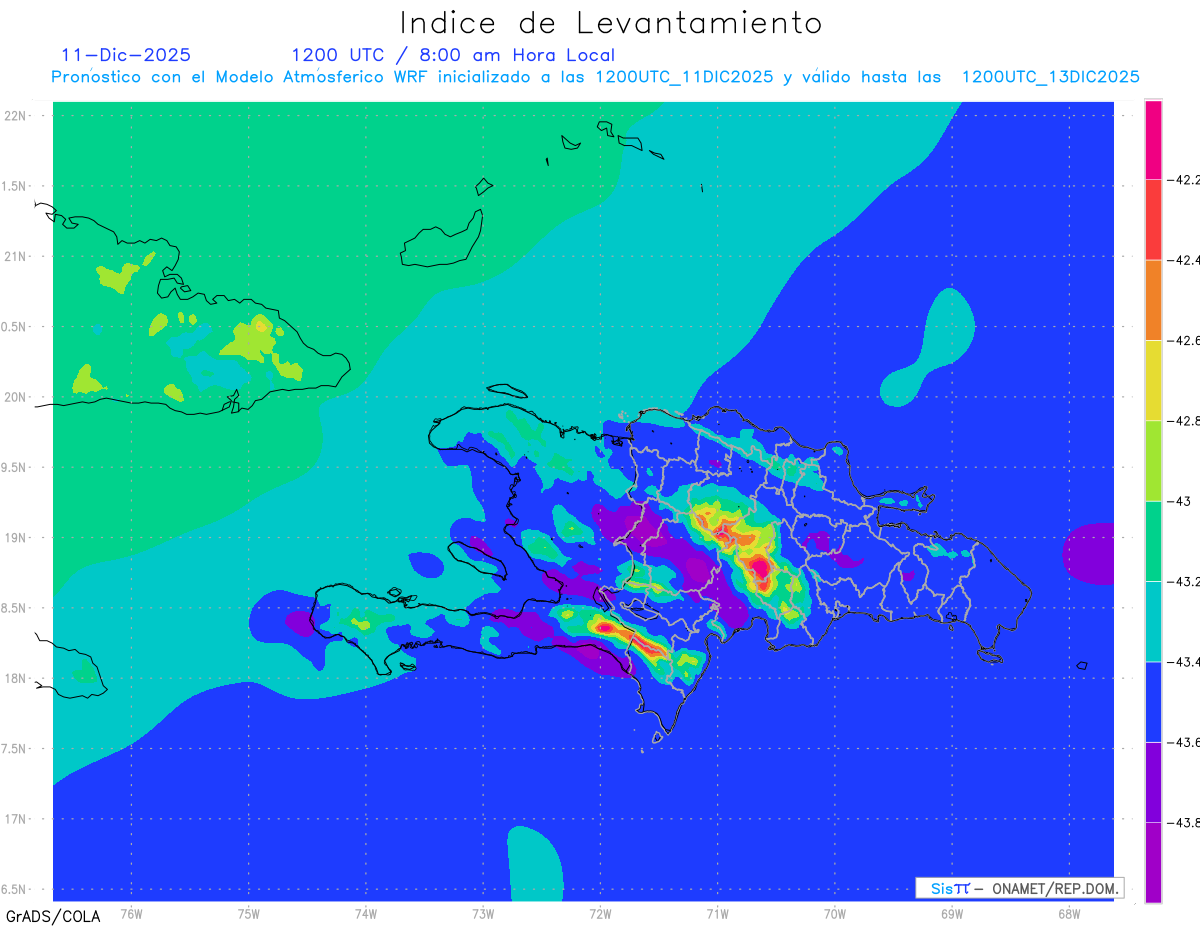Viewport: 1200px width, 927px height.
Task: Click the "76W" longitude label
Action: [131, 913]
